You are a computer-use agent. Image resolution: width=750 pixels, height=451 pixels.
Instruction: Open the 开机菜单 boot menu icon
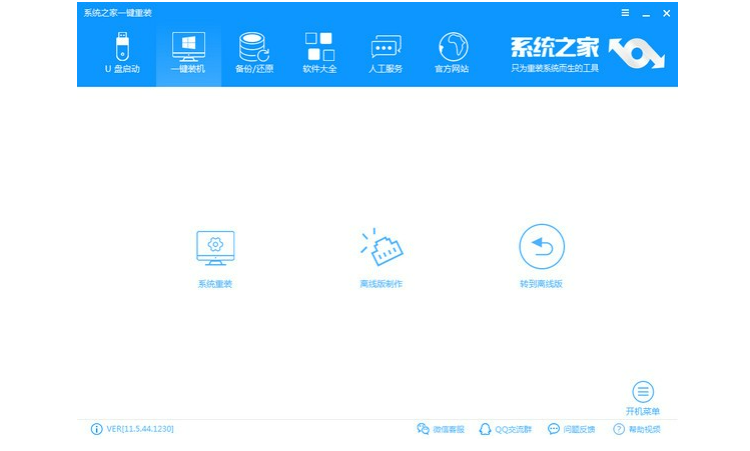point(643,392)
